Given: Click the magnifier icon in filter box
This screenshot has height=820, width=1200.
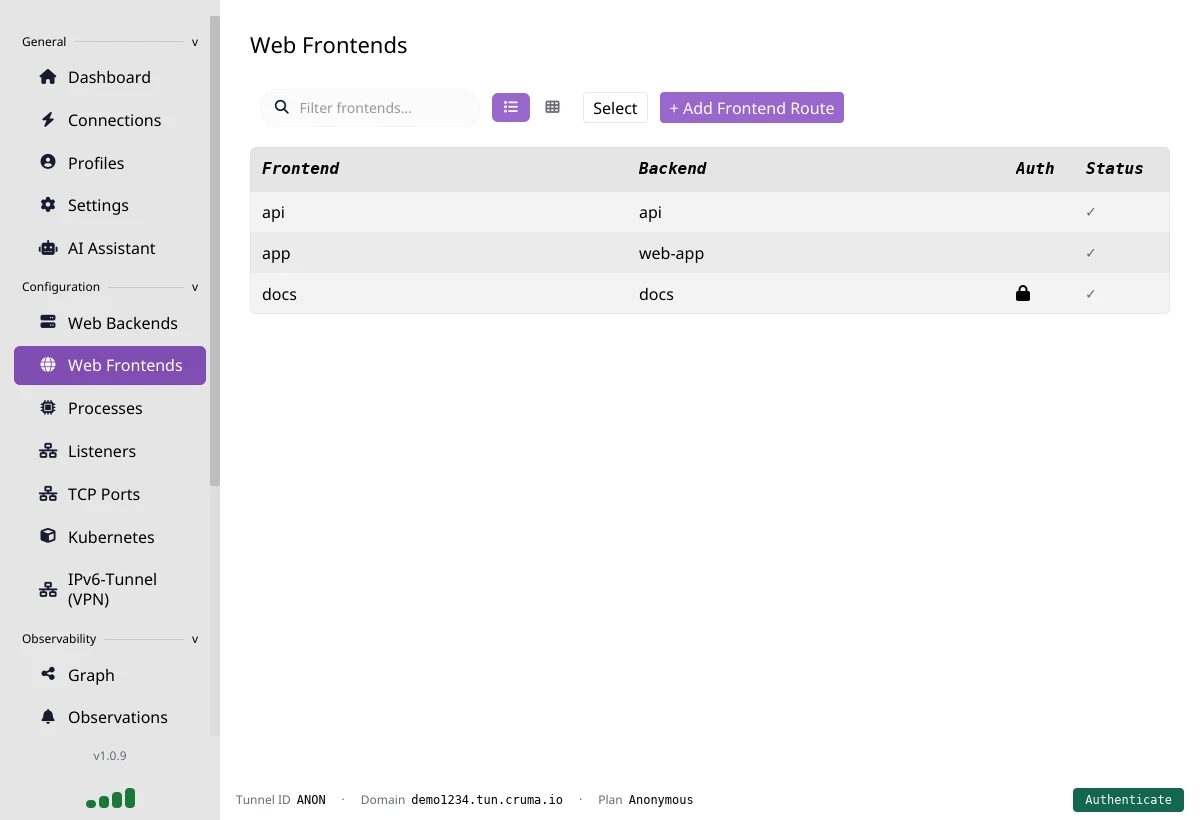Looking at the screenshot, I should (282, 107).
